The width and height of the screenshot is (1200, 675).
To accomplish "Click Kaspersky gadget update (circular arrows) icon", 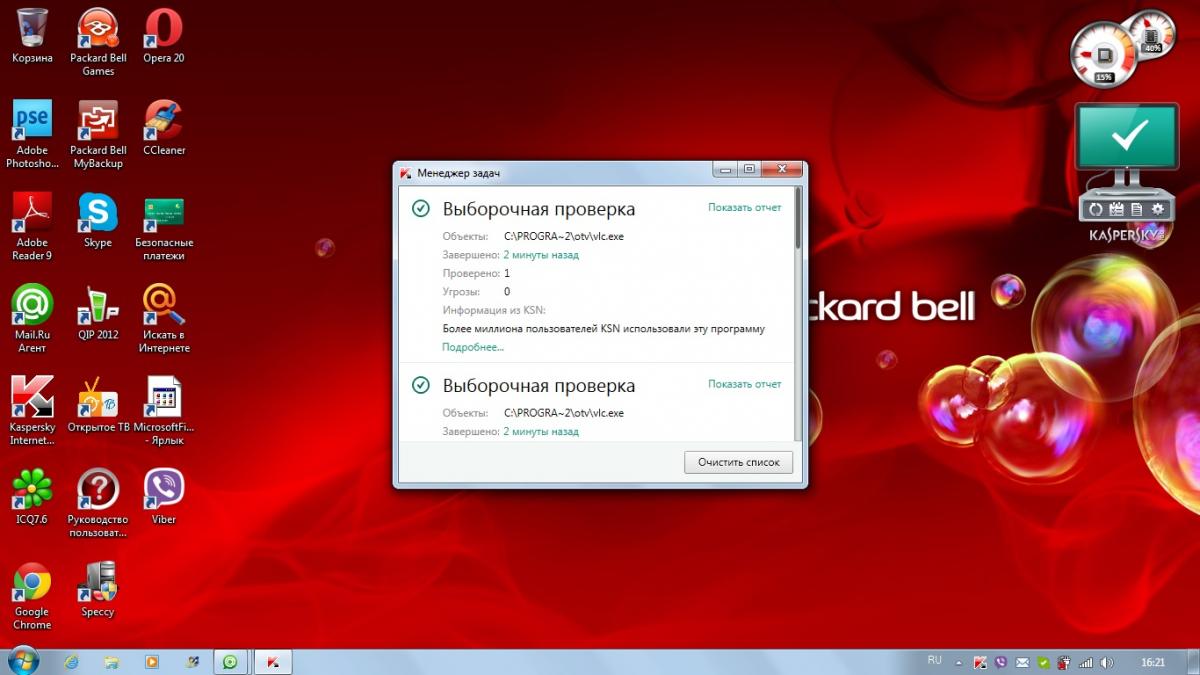I will (x=1096, y=209).
